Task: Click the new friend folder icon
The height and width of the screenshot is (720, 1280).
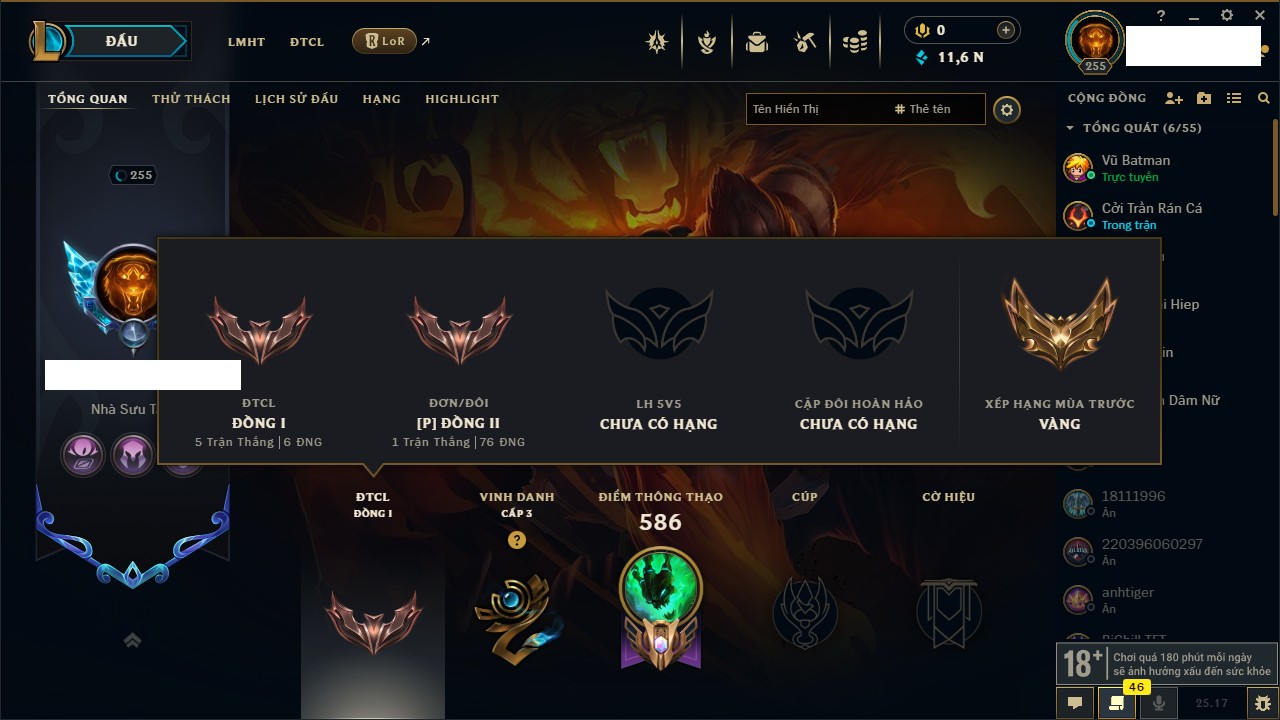Action: 1204,98
